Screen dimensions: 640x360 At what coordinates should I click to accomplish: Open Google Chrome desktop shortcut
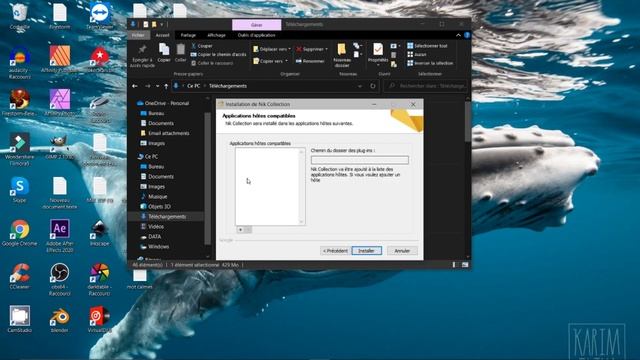19,233
